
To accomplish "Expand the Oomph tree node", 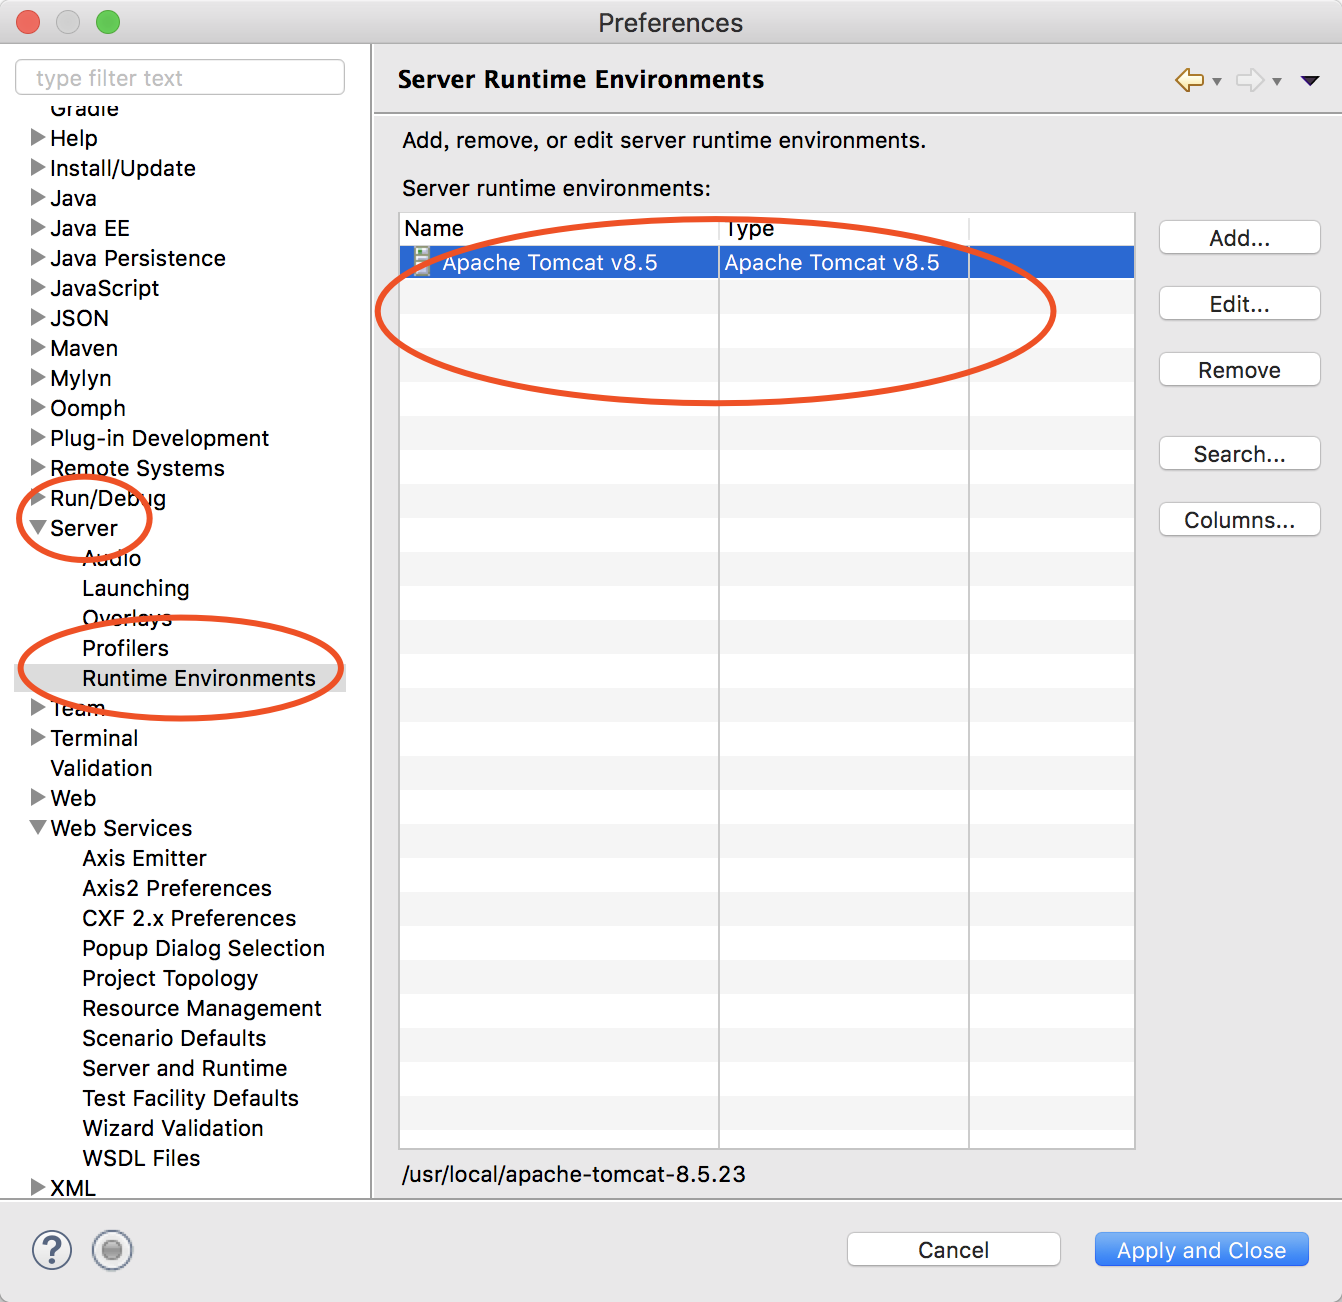I will (x=38, y=407).
